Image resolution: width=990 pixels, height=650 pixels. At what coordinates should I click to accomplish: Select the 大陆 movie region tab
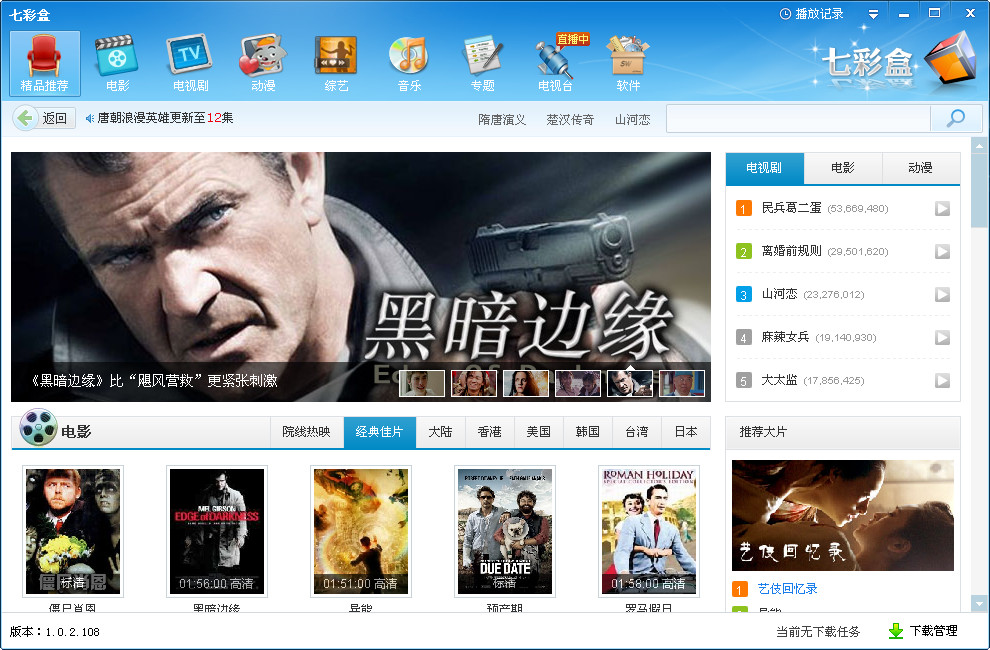(440, 432)
